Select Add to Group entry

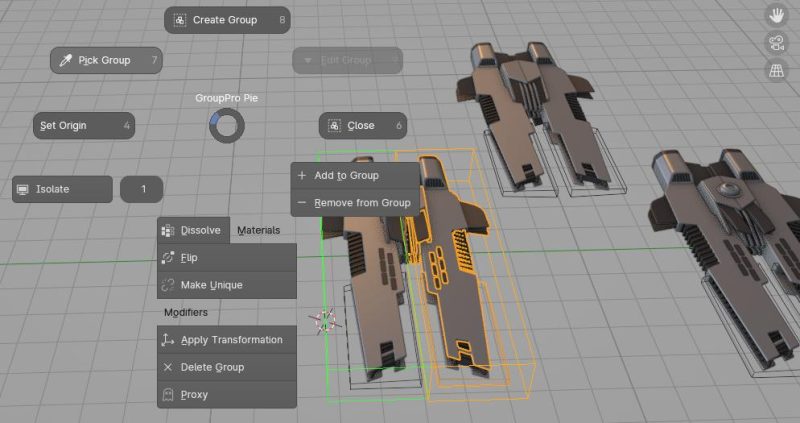[354, 175]
